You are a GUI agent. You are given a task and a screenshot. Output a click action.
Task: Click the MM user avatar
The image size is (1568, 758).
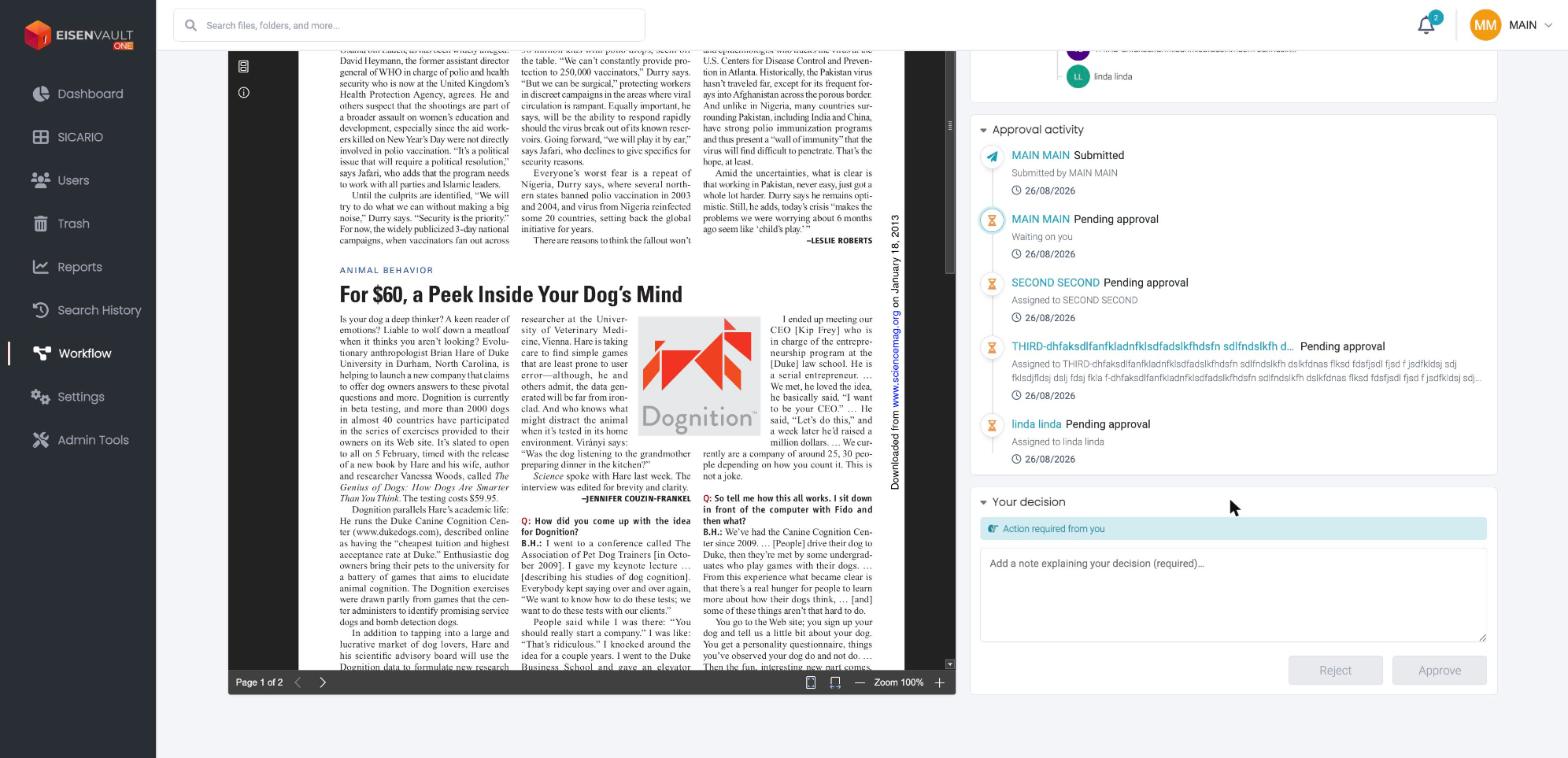click(1485, 25)
